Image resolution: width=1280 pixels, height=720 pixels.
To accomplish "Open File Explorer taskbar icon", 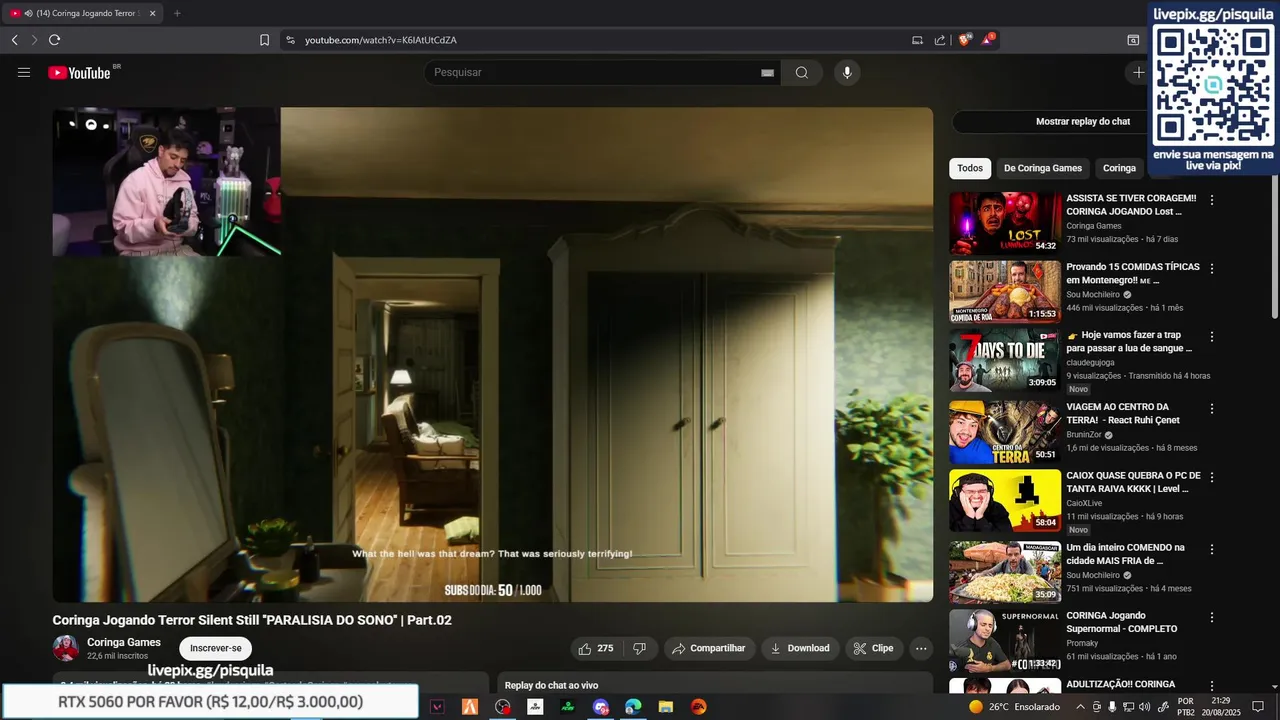I will [666, 707].
